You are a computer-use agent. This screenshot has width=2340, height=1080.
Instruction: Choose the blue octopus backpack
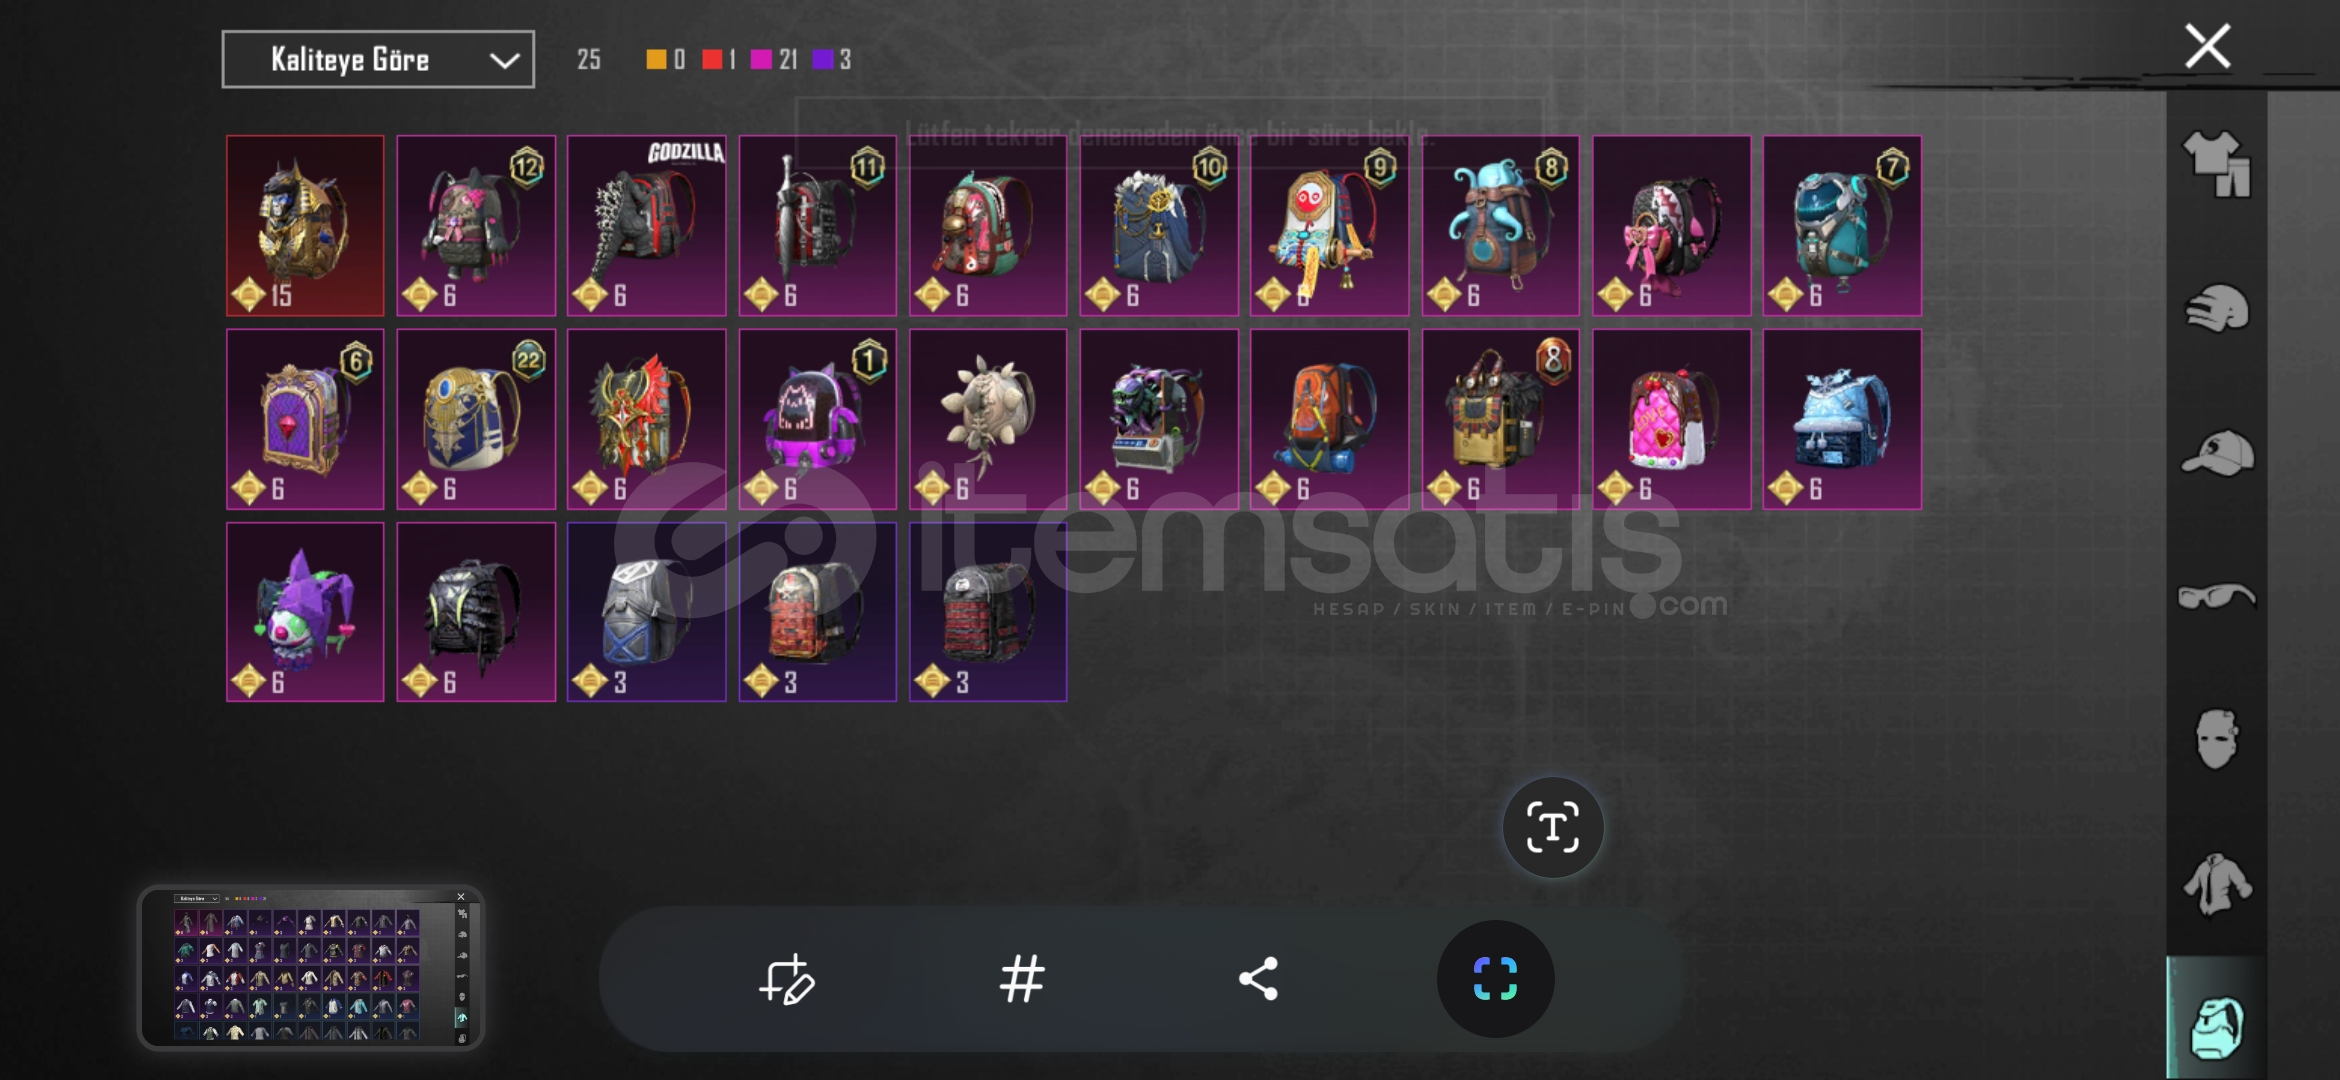(x=1500, y=226)
